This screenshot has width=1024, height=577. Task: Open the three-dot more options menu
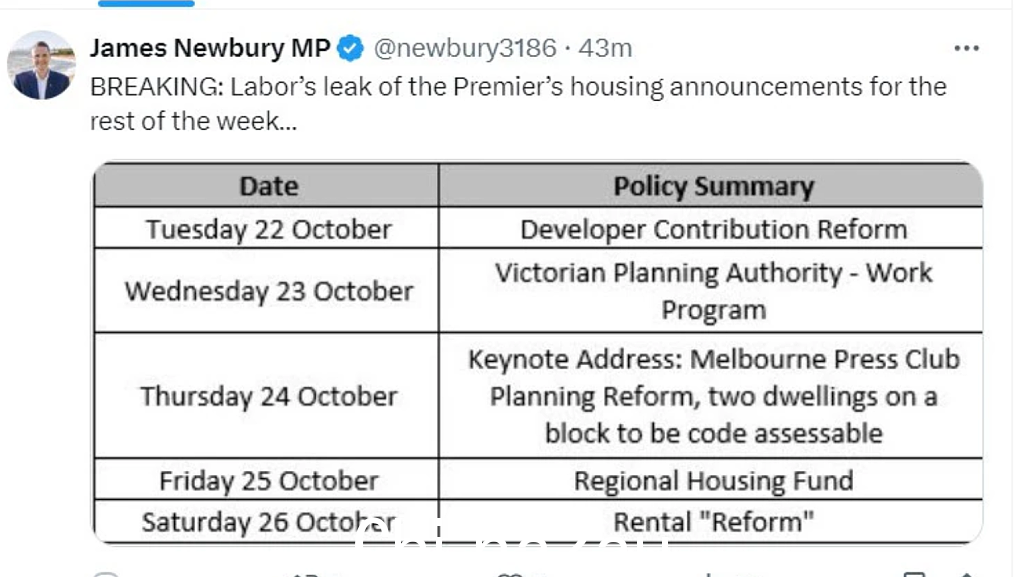pyautogui.click(x=966, y=48)
